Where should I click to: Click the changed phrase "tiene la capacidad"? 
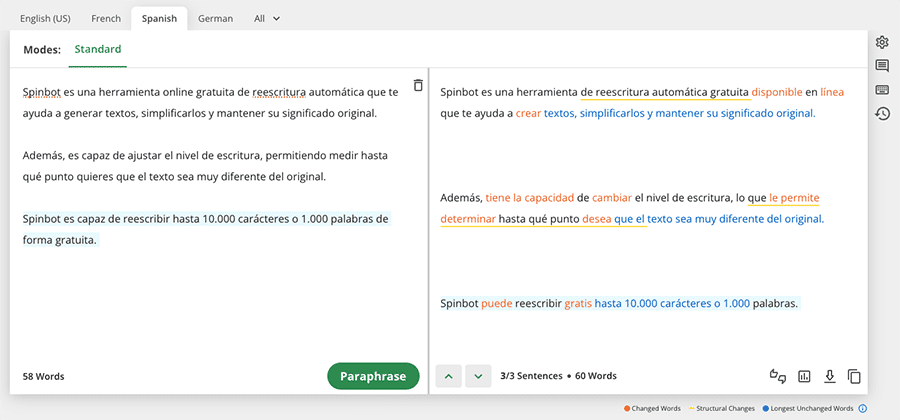[x=530, y=198]
